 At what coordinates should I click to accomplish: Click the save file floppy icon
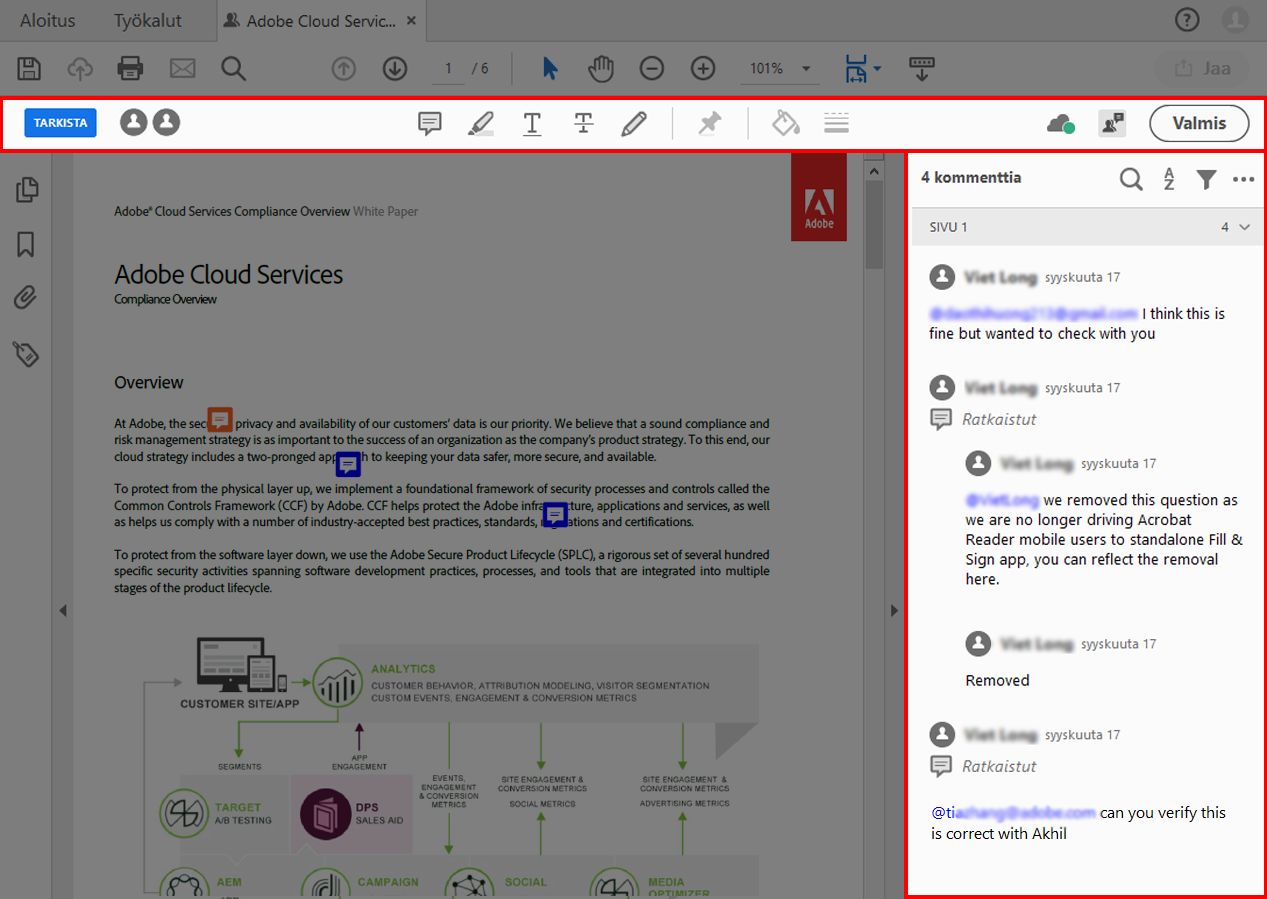pos(29,68)
